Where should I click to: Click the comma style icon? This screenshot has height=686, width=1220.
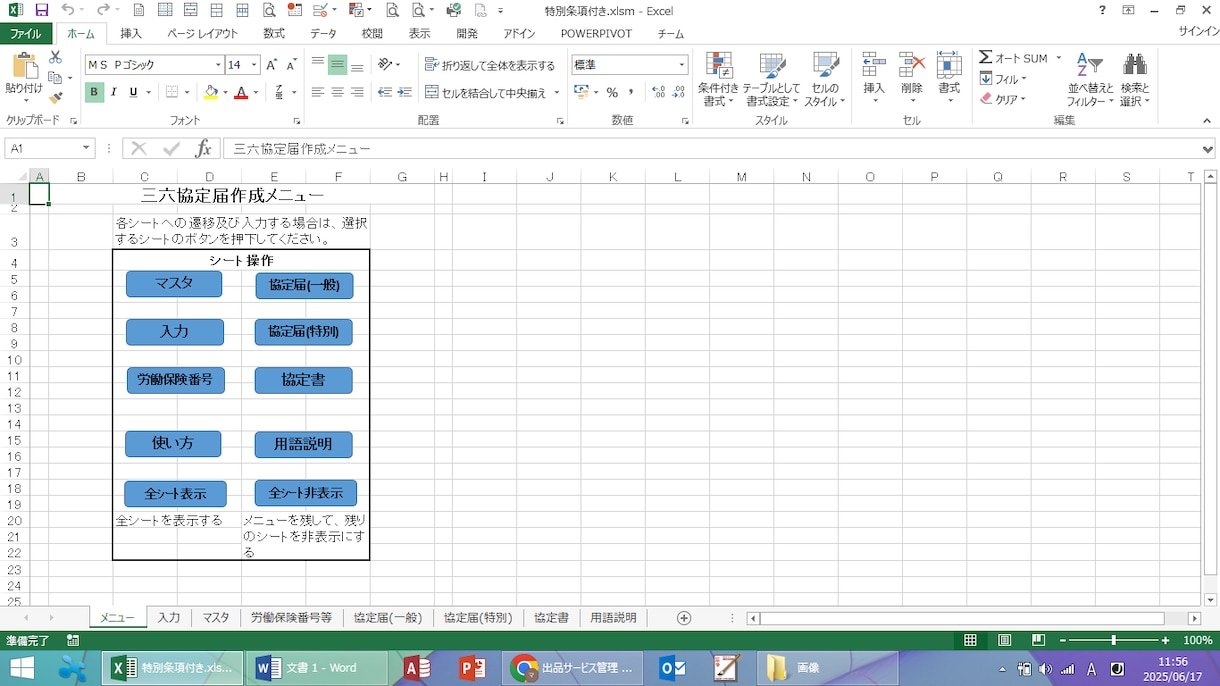click(631, 92)
